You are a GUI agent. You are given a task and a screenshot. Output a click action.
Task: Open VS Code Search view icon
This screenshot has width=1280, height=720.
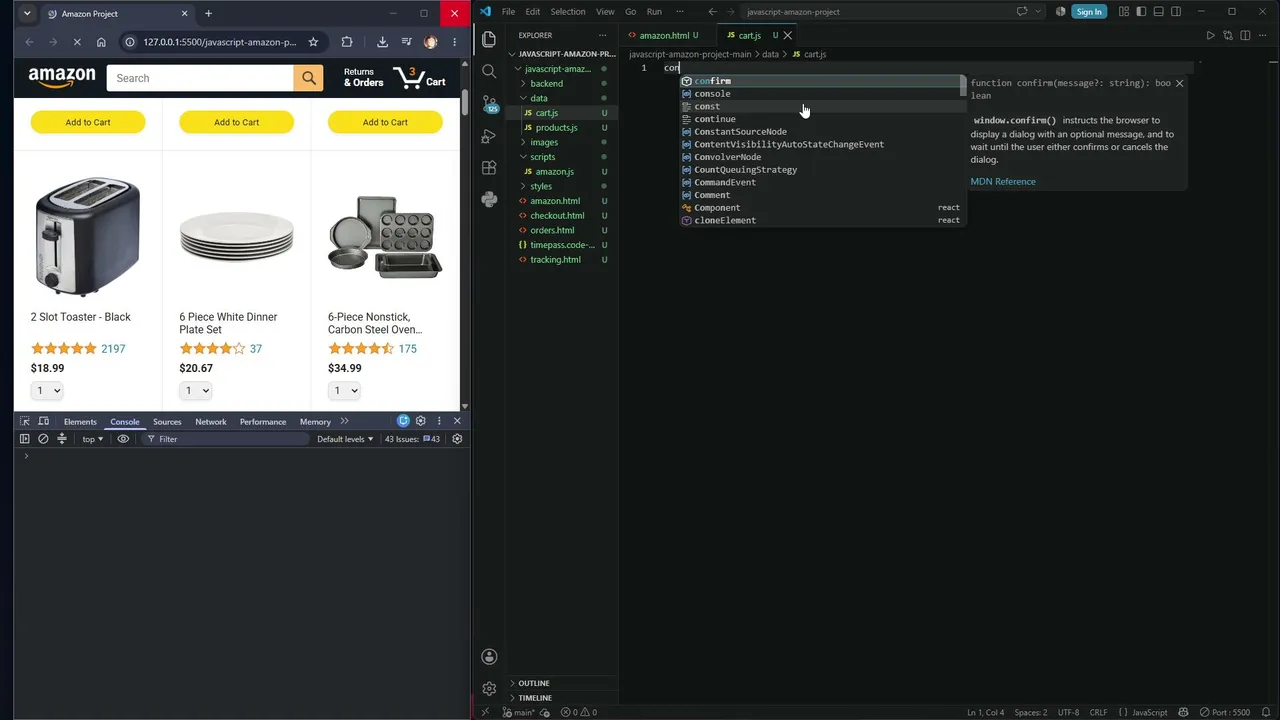coord(489,71)
